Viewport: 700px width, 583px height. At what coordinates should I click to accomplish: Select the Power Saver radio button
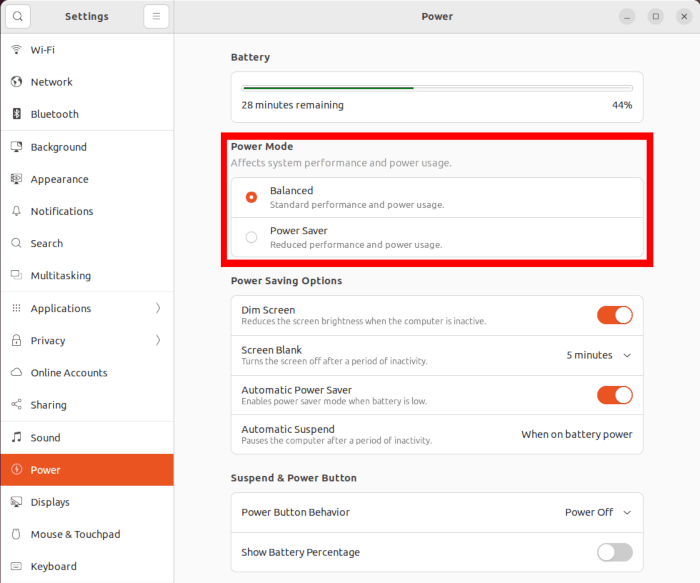[x=251, y=237]
